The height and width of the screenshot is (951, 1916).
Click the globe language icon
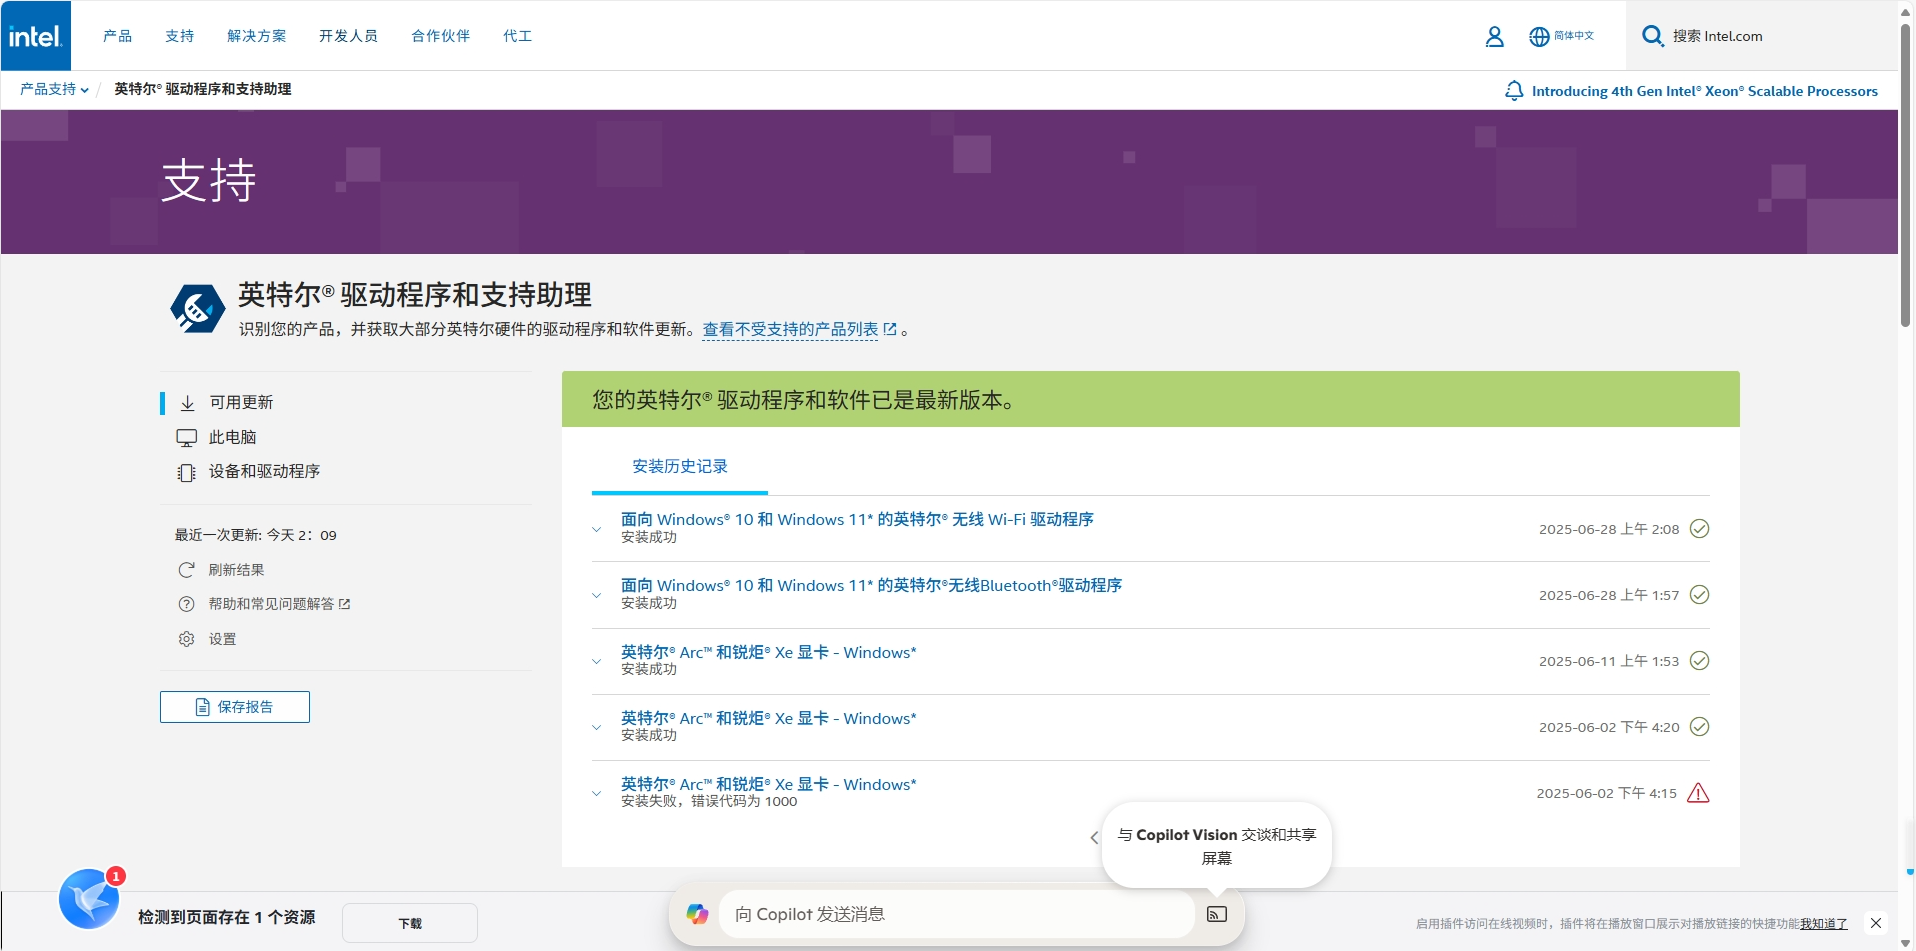1539,37
